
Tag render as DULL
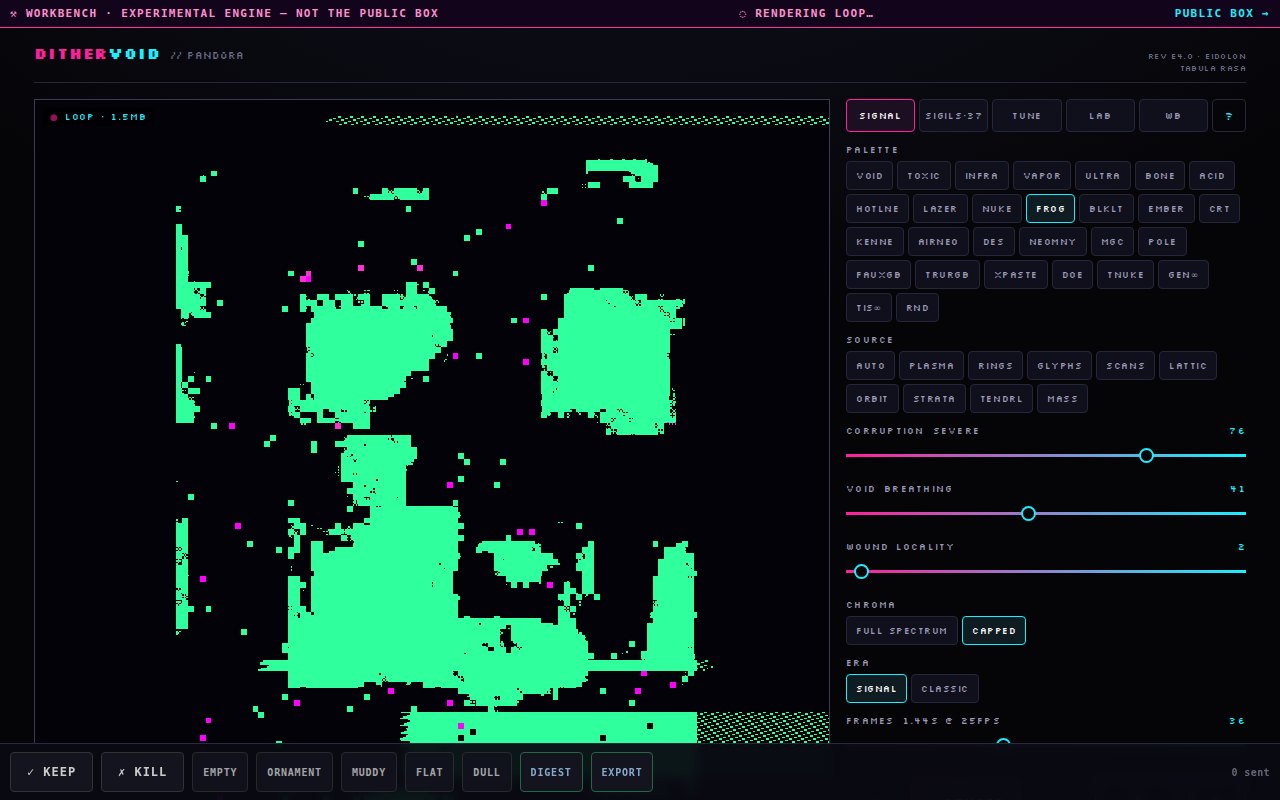(x=487, y=772)
